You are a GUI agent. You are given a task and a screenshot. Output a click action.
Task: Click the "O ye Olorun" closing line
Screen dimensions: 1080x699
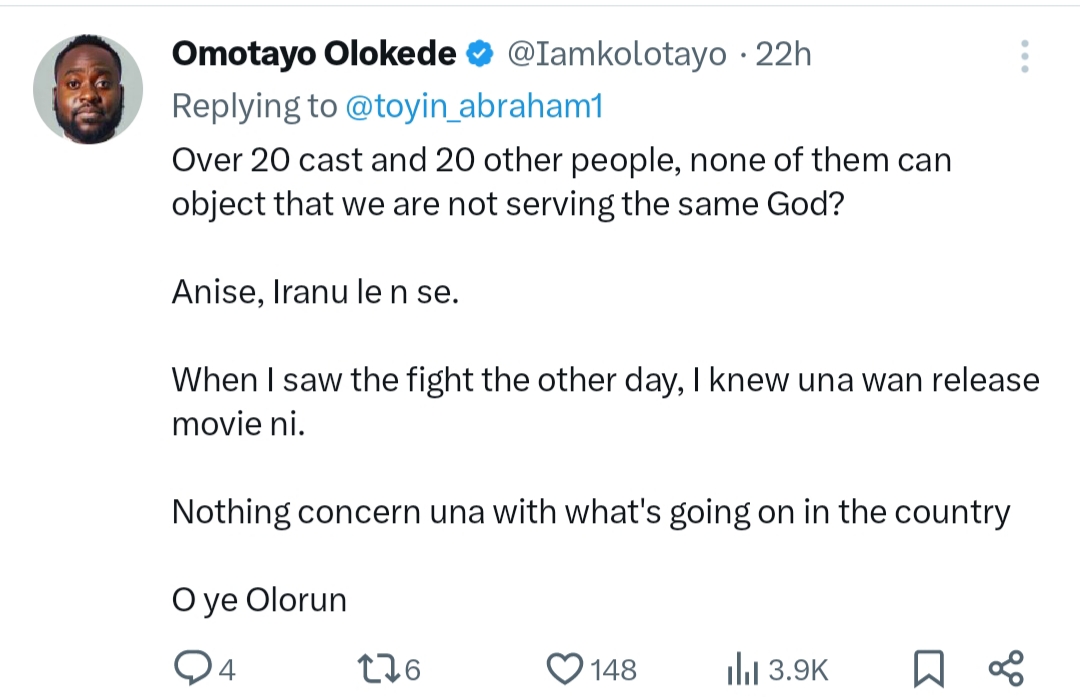[259, 600]
